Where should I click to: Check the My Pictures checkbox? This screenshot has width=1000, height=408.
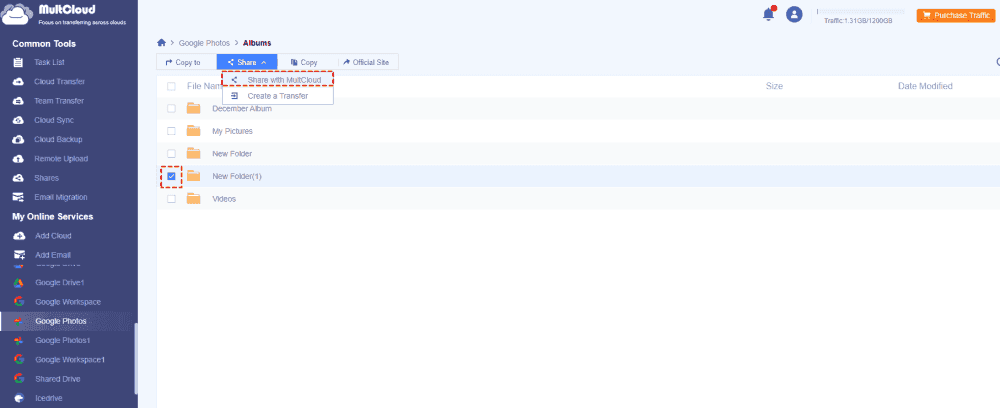coord(171,131)
